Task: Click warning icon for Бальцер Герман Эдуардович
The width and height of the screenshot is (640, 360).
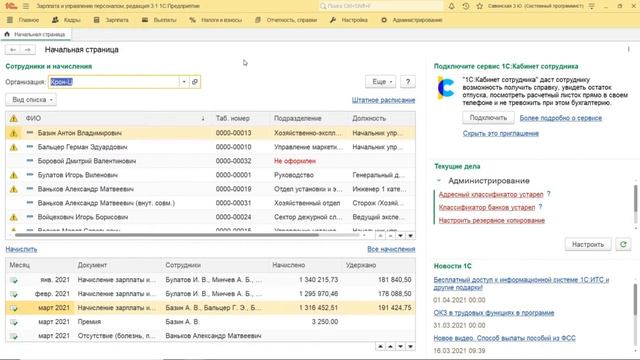Action: coord(13,147)
